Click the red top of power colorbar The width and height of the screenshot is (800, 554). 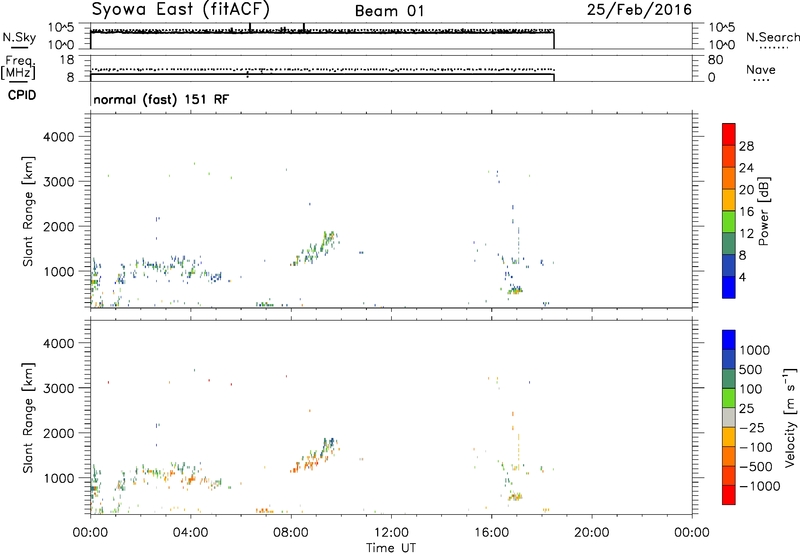[x=729, y=134]
